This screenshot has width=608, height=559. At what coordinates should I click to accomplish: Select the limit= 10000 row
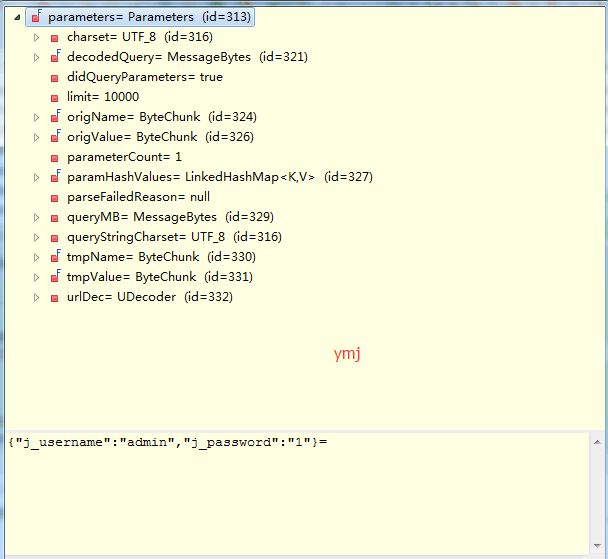point(103,97)
